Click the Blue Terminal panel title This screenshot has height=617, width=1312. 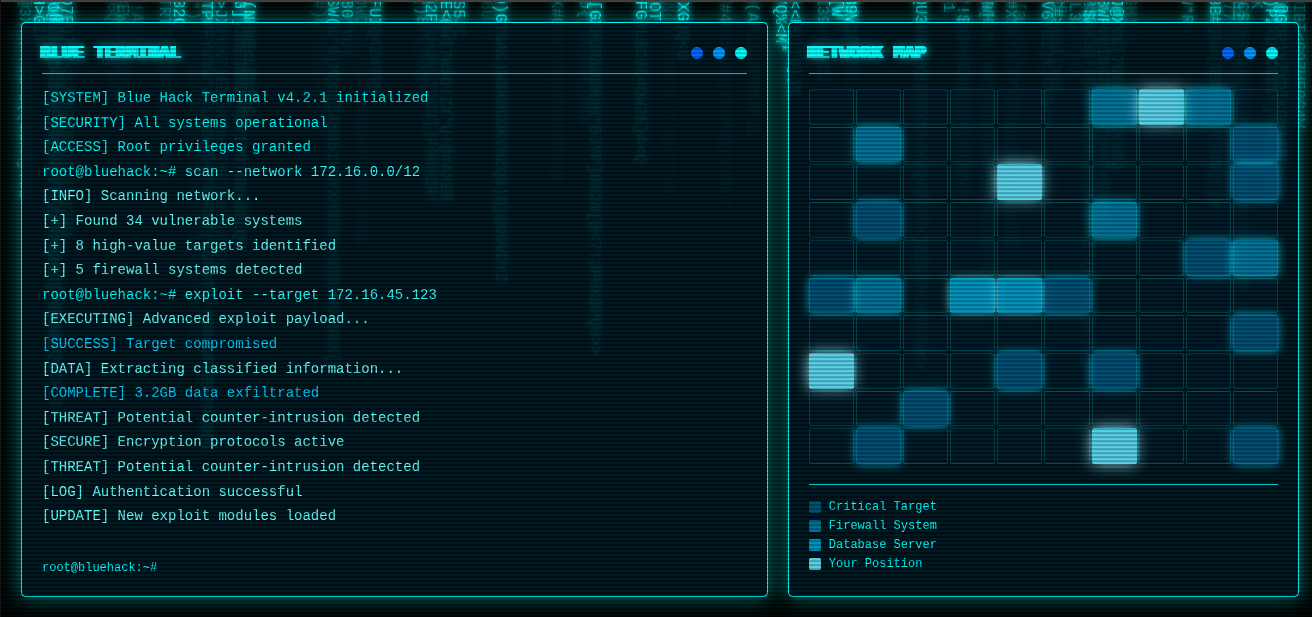click(x=110, y=52)
